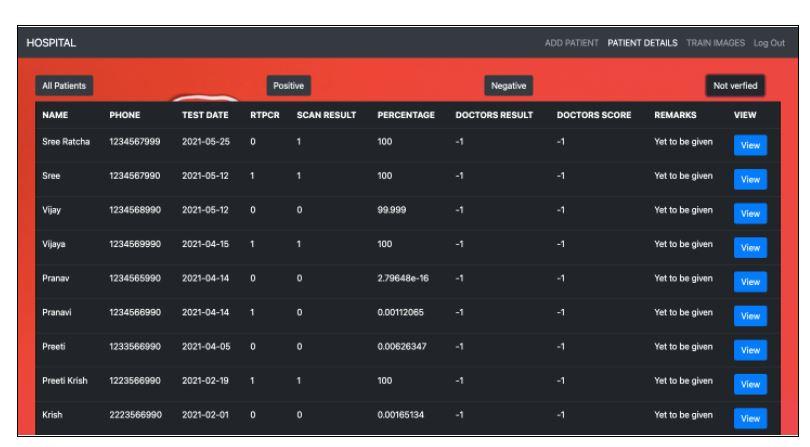Select percentage 0.00112065
This screenshot has height=447, width=810.
click(x=400, y=312)
